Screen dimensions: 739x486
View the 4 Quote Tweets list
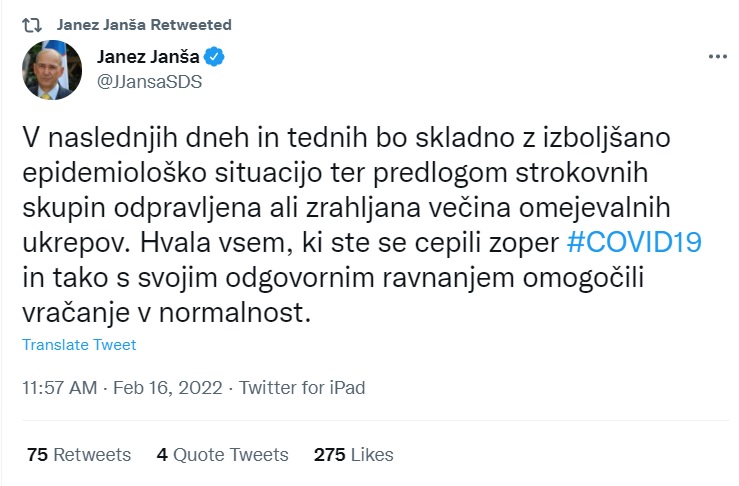pyautogui.click(x=222, y=454)
